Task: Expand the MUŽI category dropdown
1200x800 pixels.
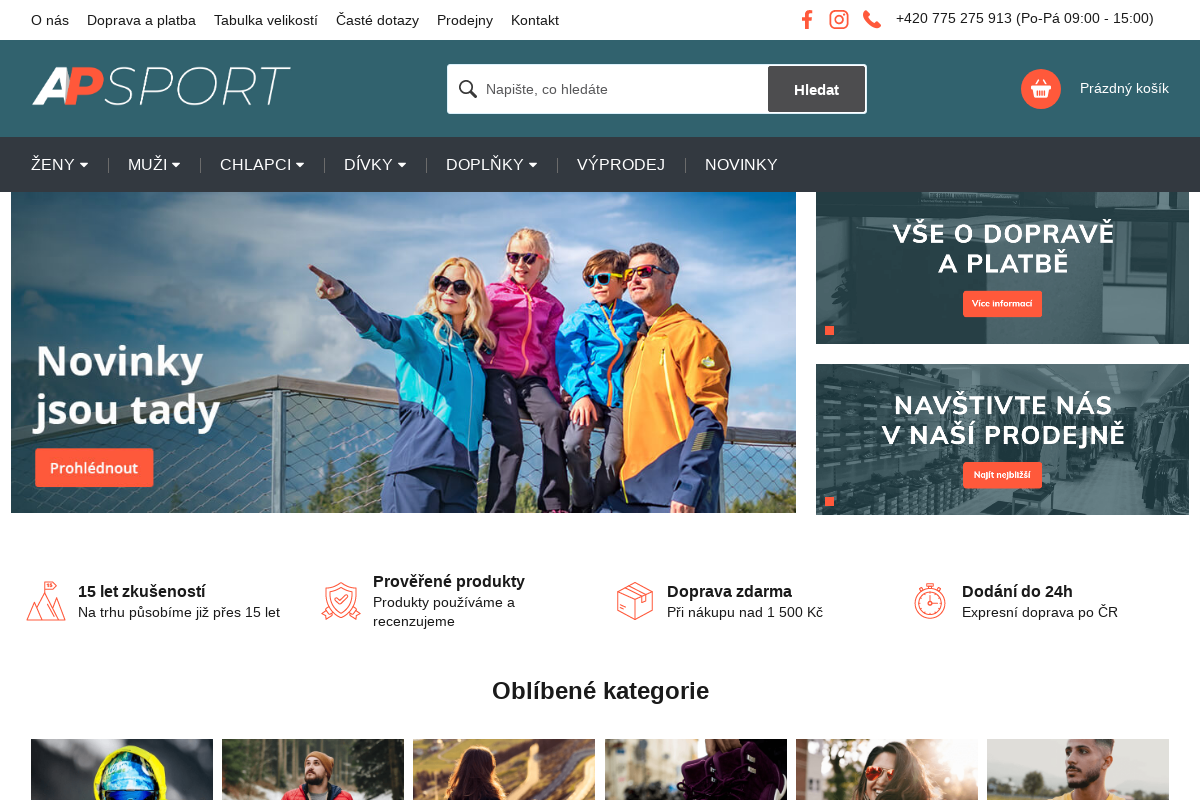Action: [154, 165]
